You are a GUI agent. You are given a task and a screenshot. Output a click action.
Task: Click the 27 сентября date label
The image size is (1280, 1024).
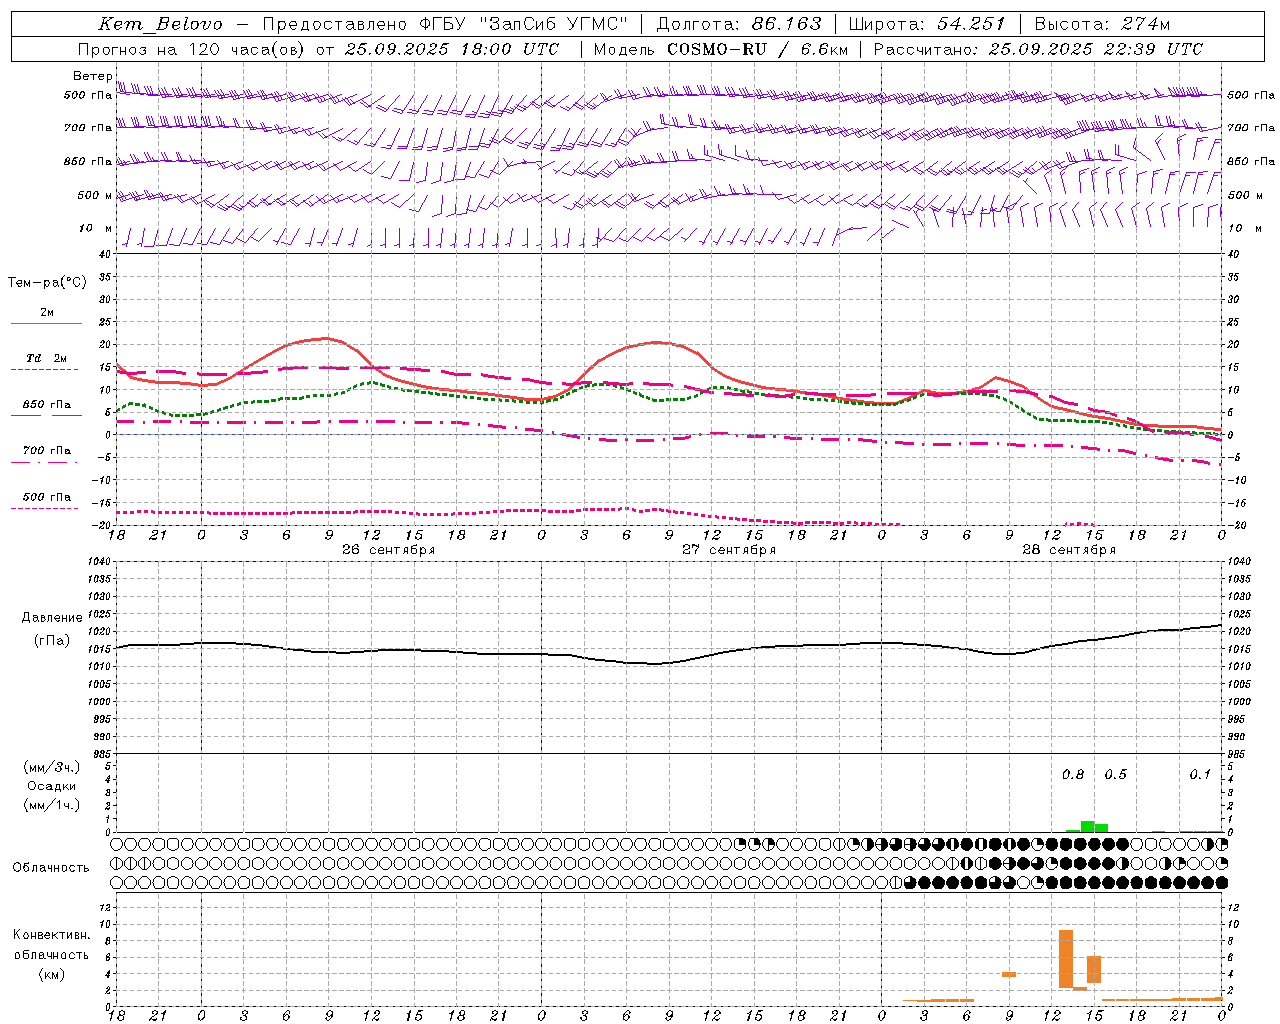point(728,550)
